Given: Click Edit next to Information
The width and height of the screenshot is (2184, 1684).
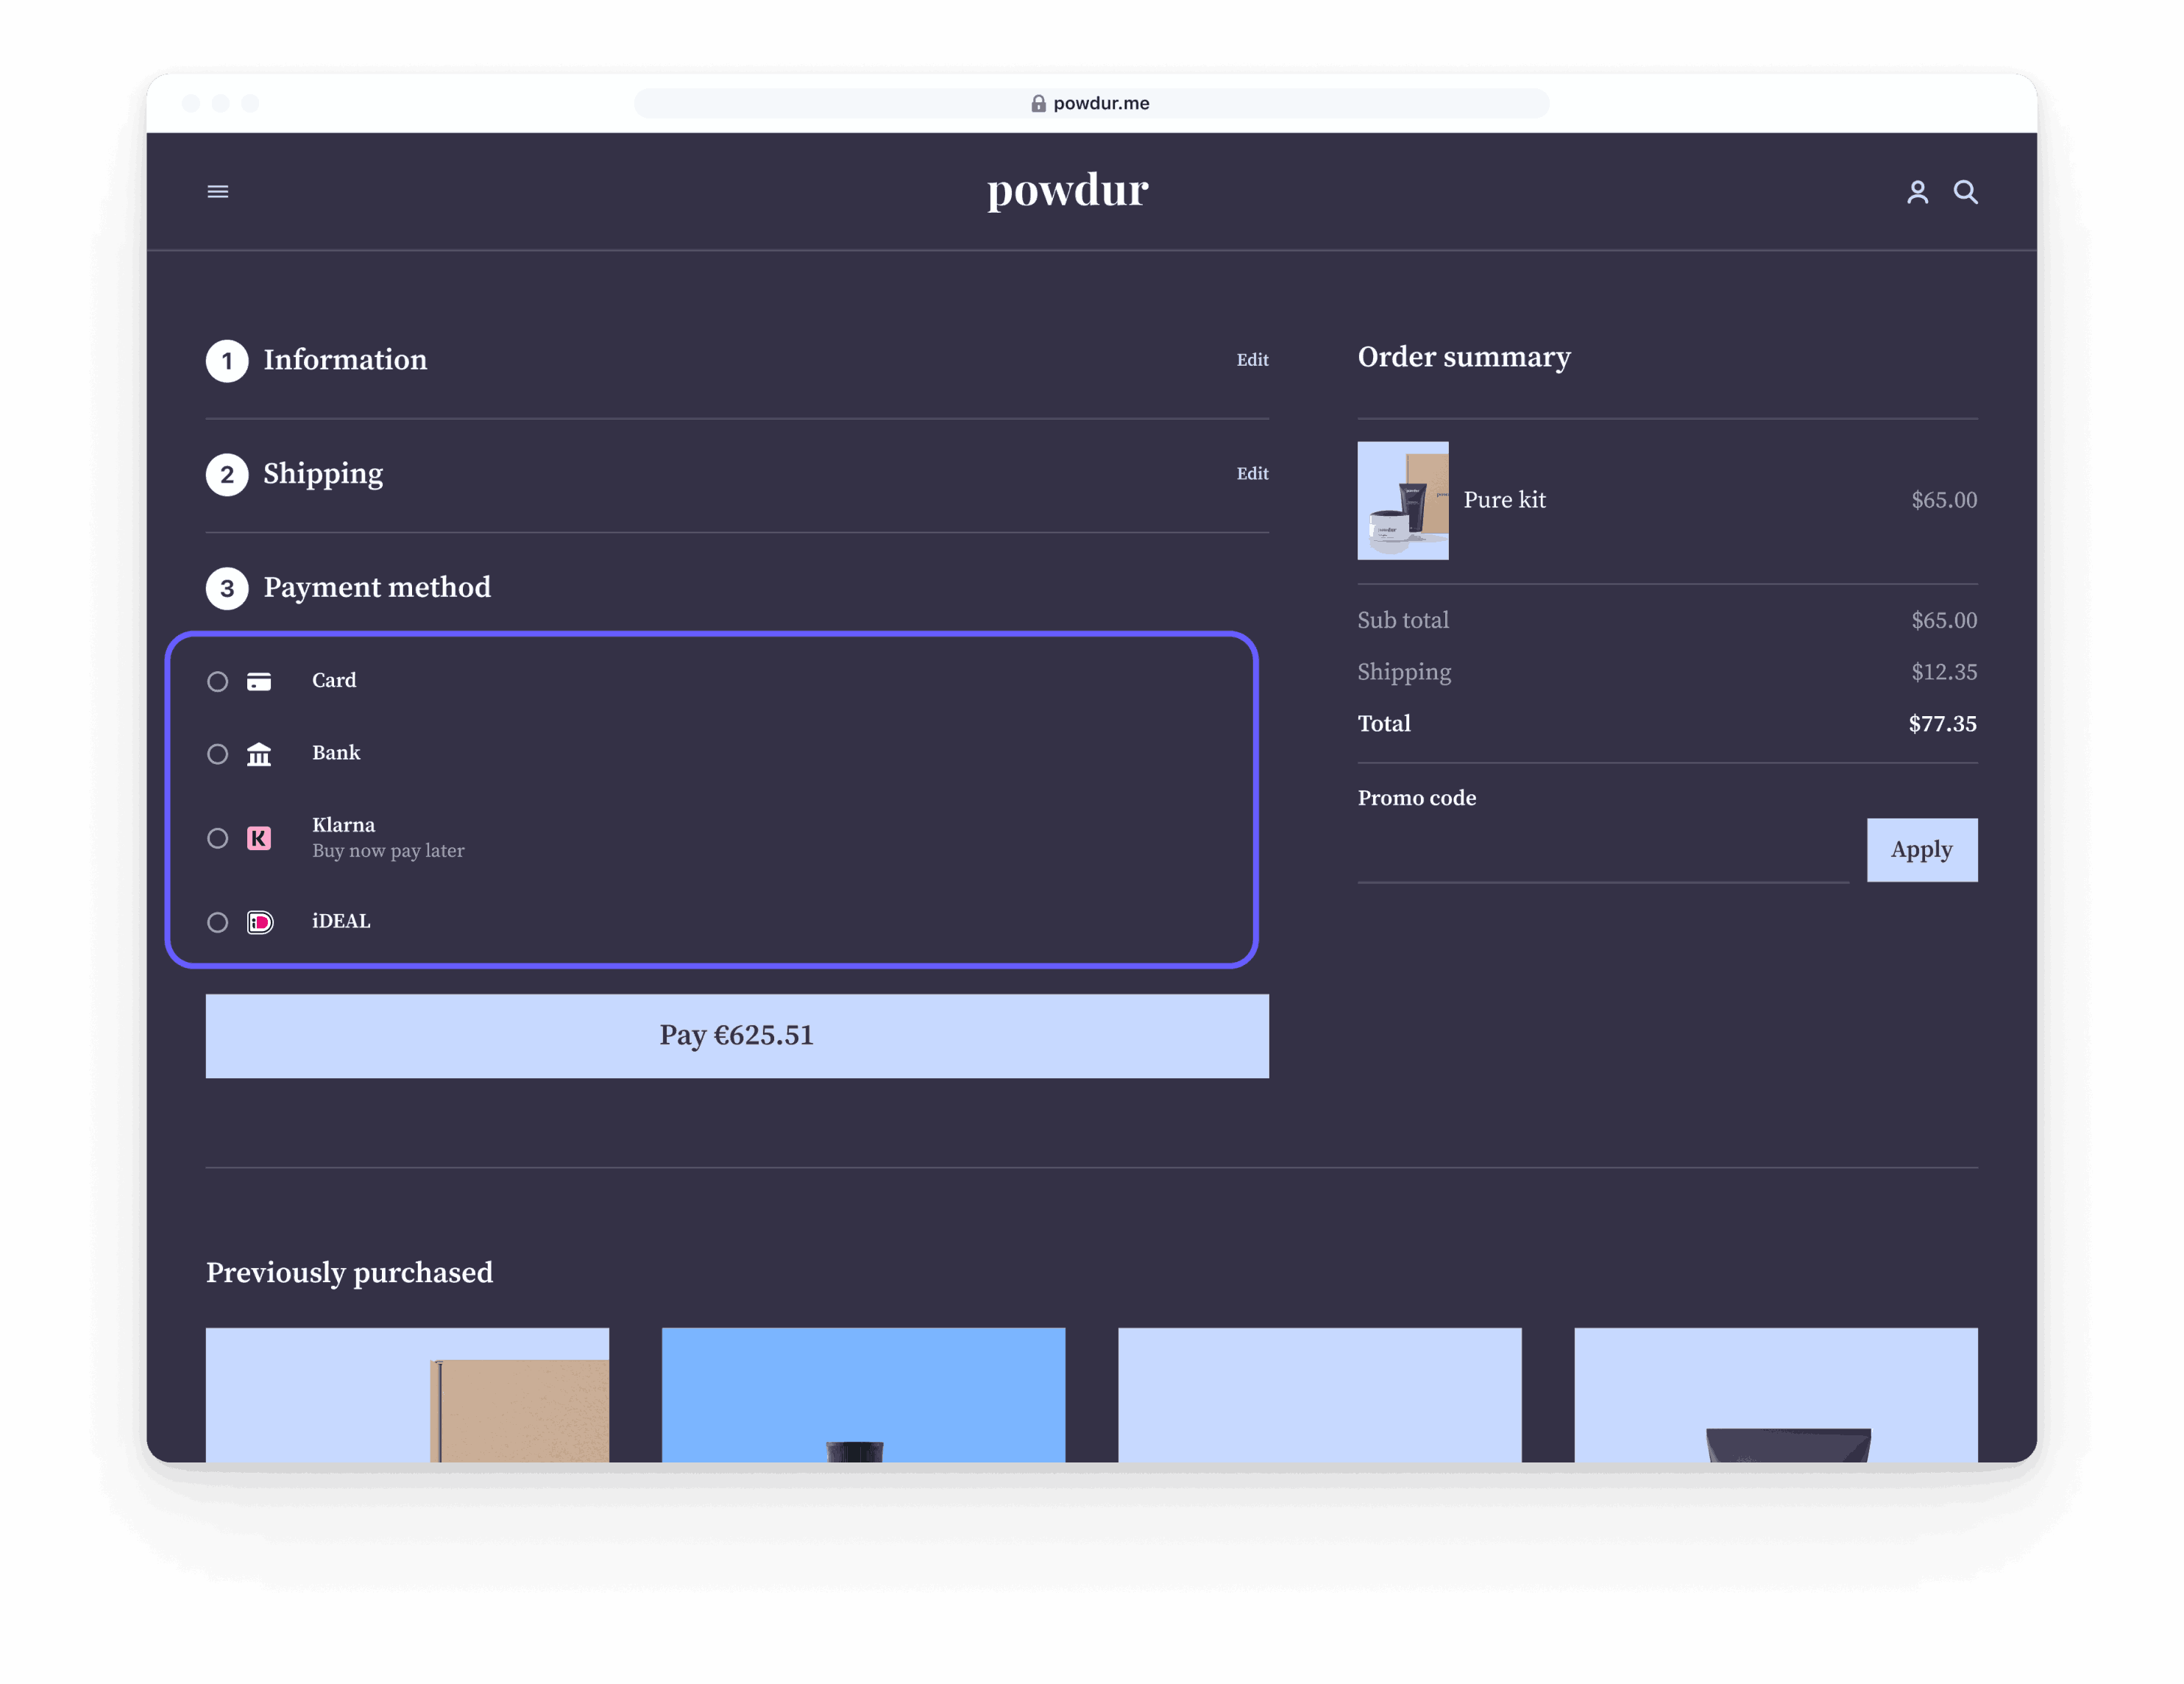Looking at the screenshot, I should coord(1252,360).
